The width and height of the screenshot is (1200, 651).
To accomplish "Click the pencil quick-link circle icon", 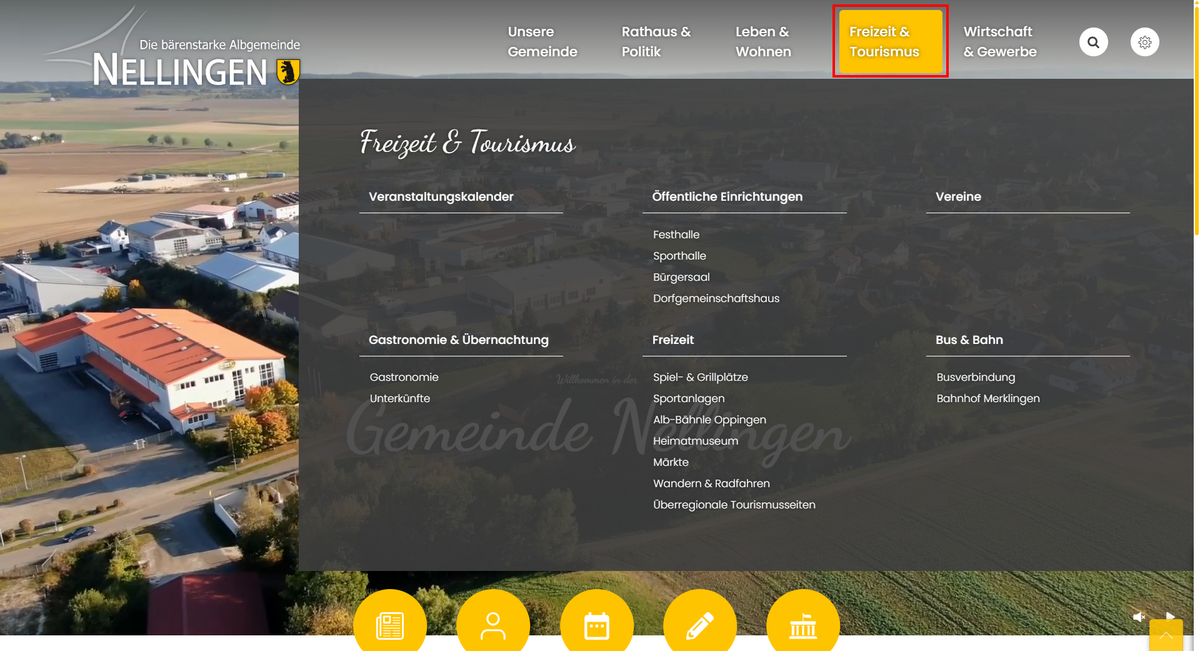I will coord(700,626).
